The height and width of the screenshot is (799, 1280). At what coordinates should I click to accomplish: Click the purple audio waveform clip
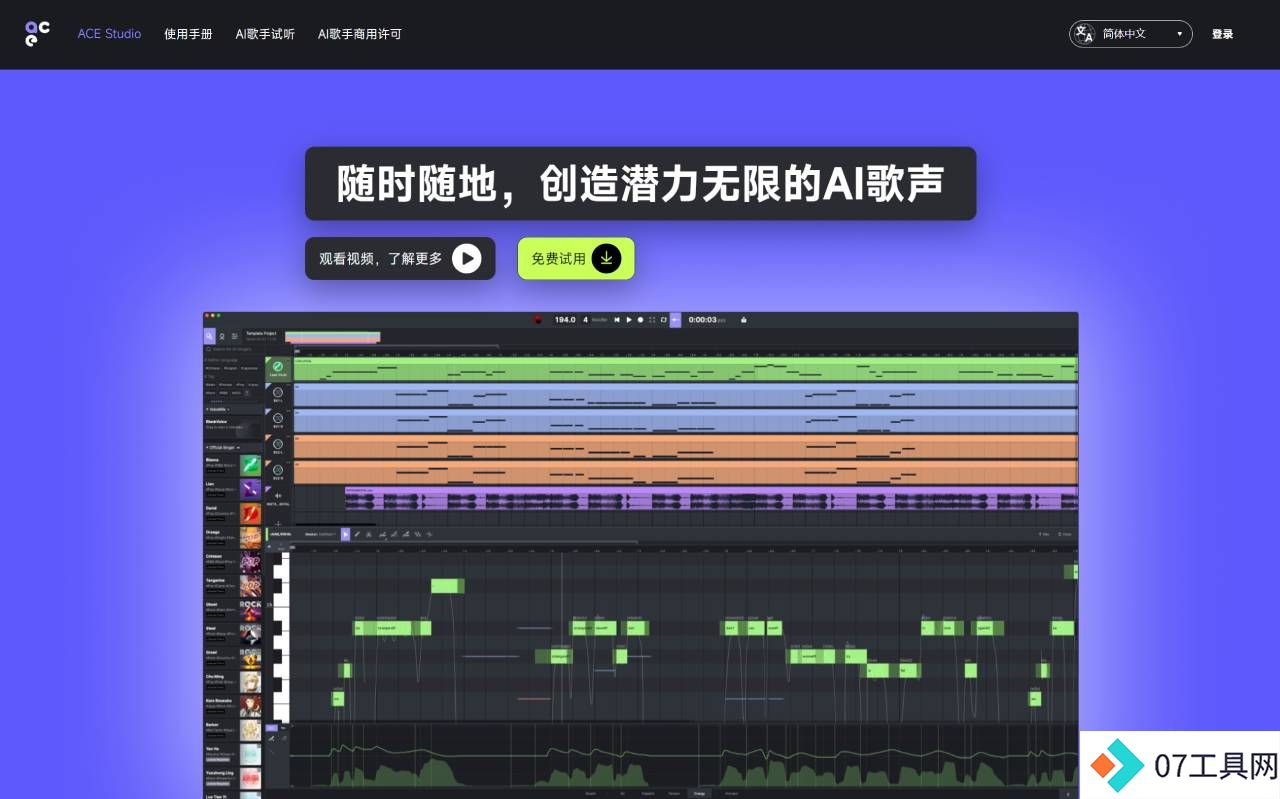(x=711, y=498)
